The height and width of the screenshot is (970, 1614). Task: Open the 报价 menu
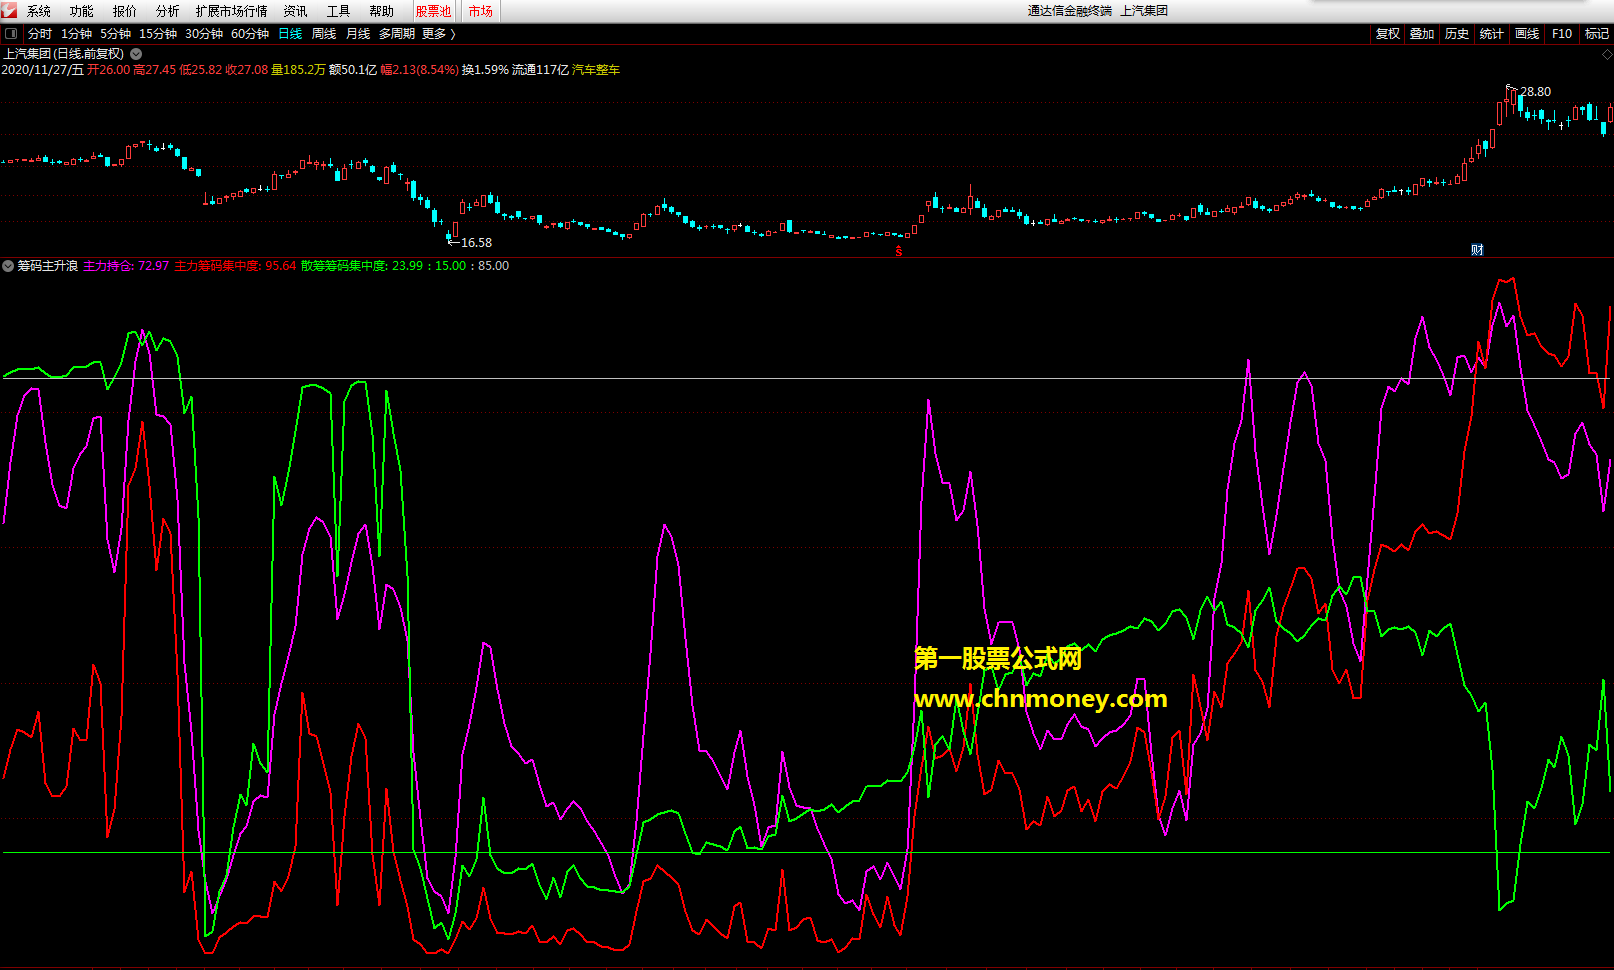125,11
